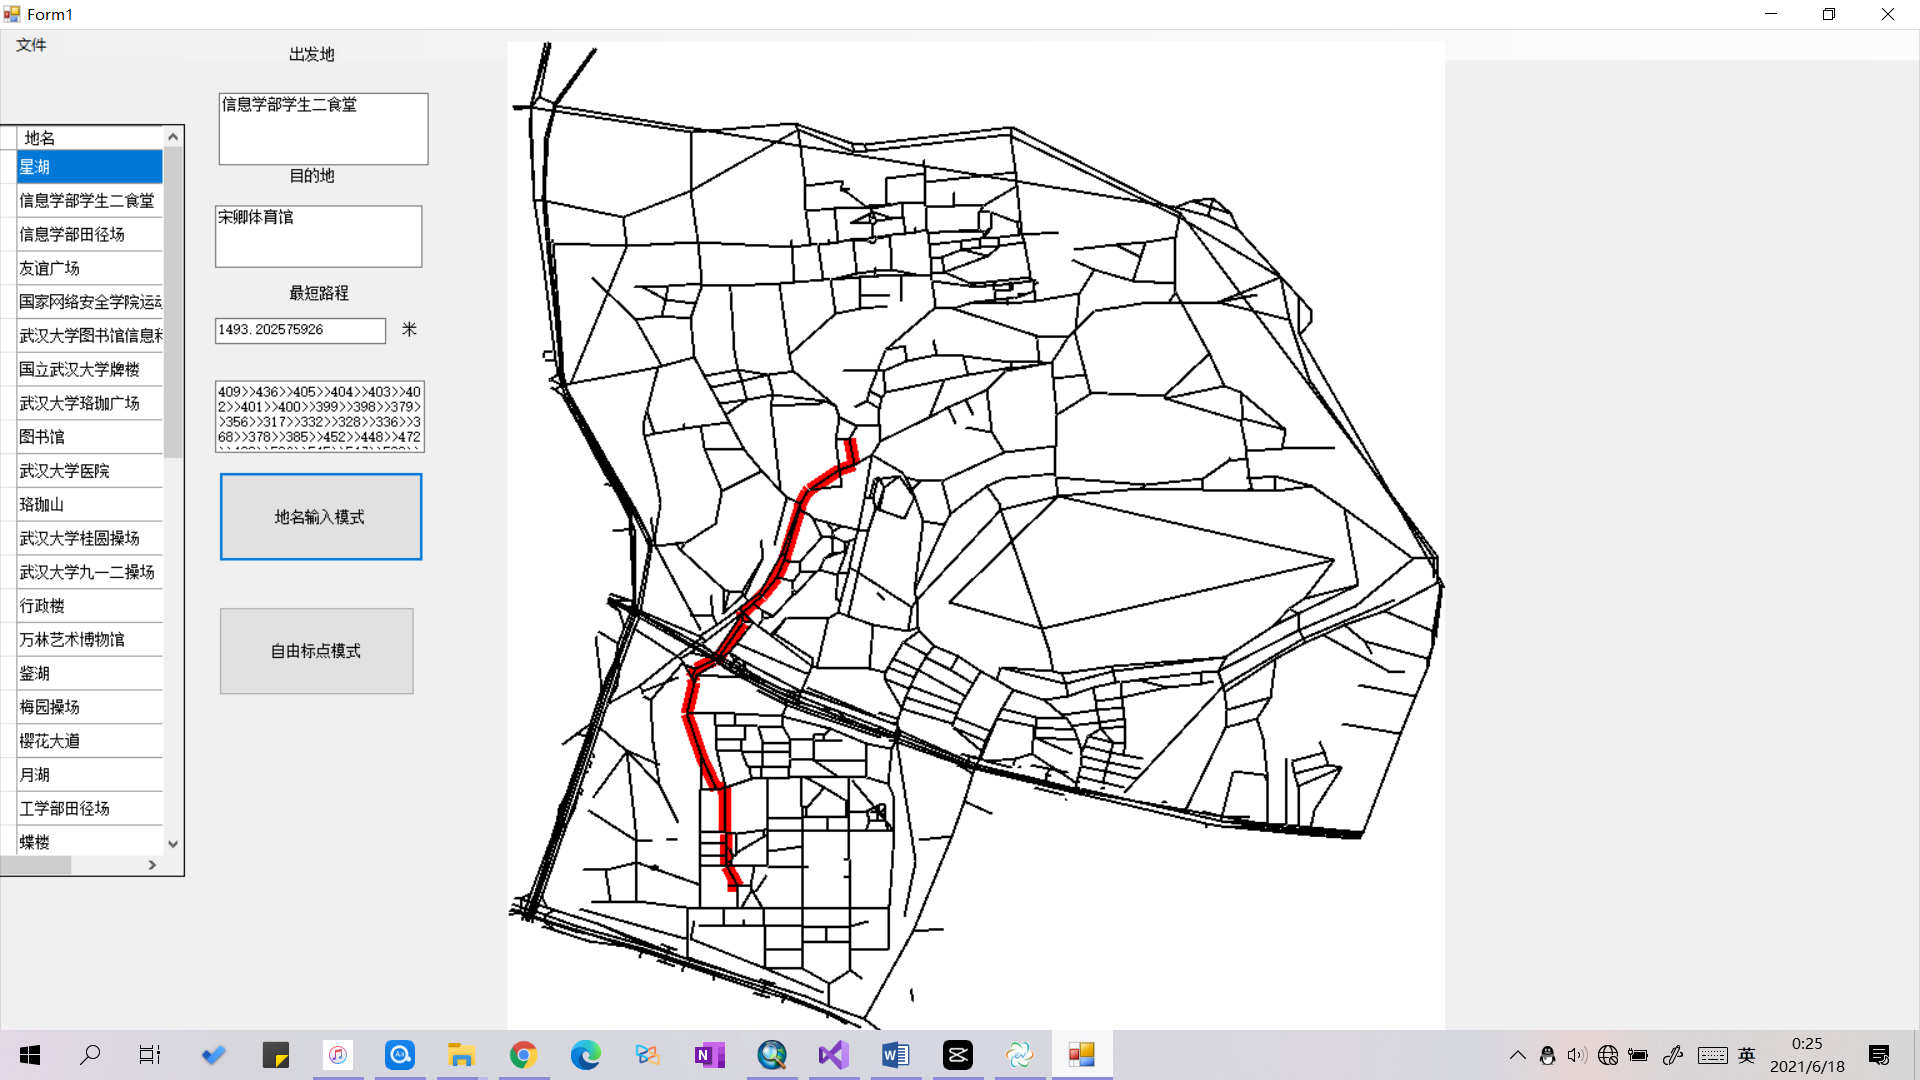Click the 地名输入模式 button
1920x1080 pixels.
tap(320, 517)
